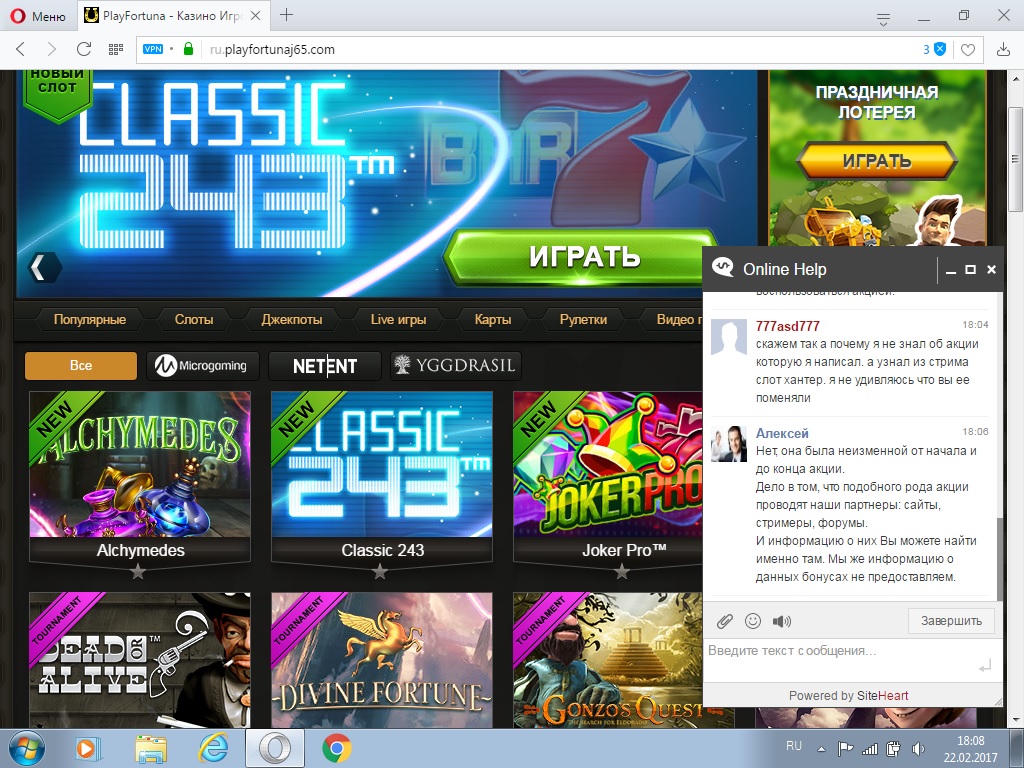This screenshot has width=1024, height=768.
Task: Switch the RU input language indicator
Action: [x=793, y=745]
